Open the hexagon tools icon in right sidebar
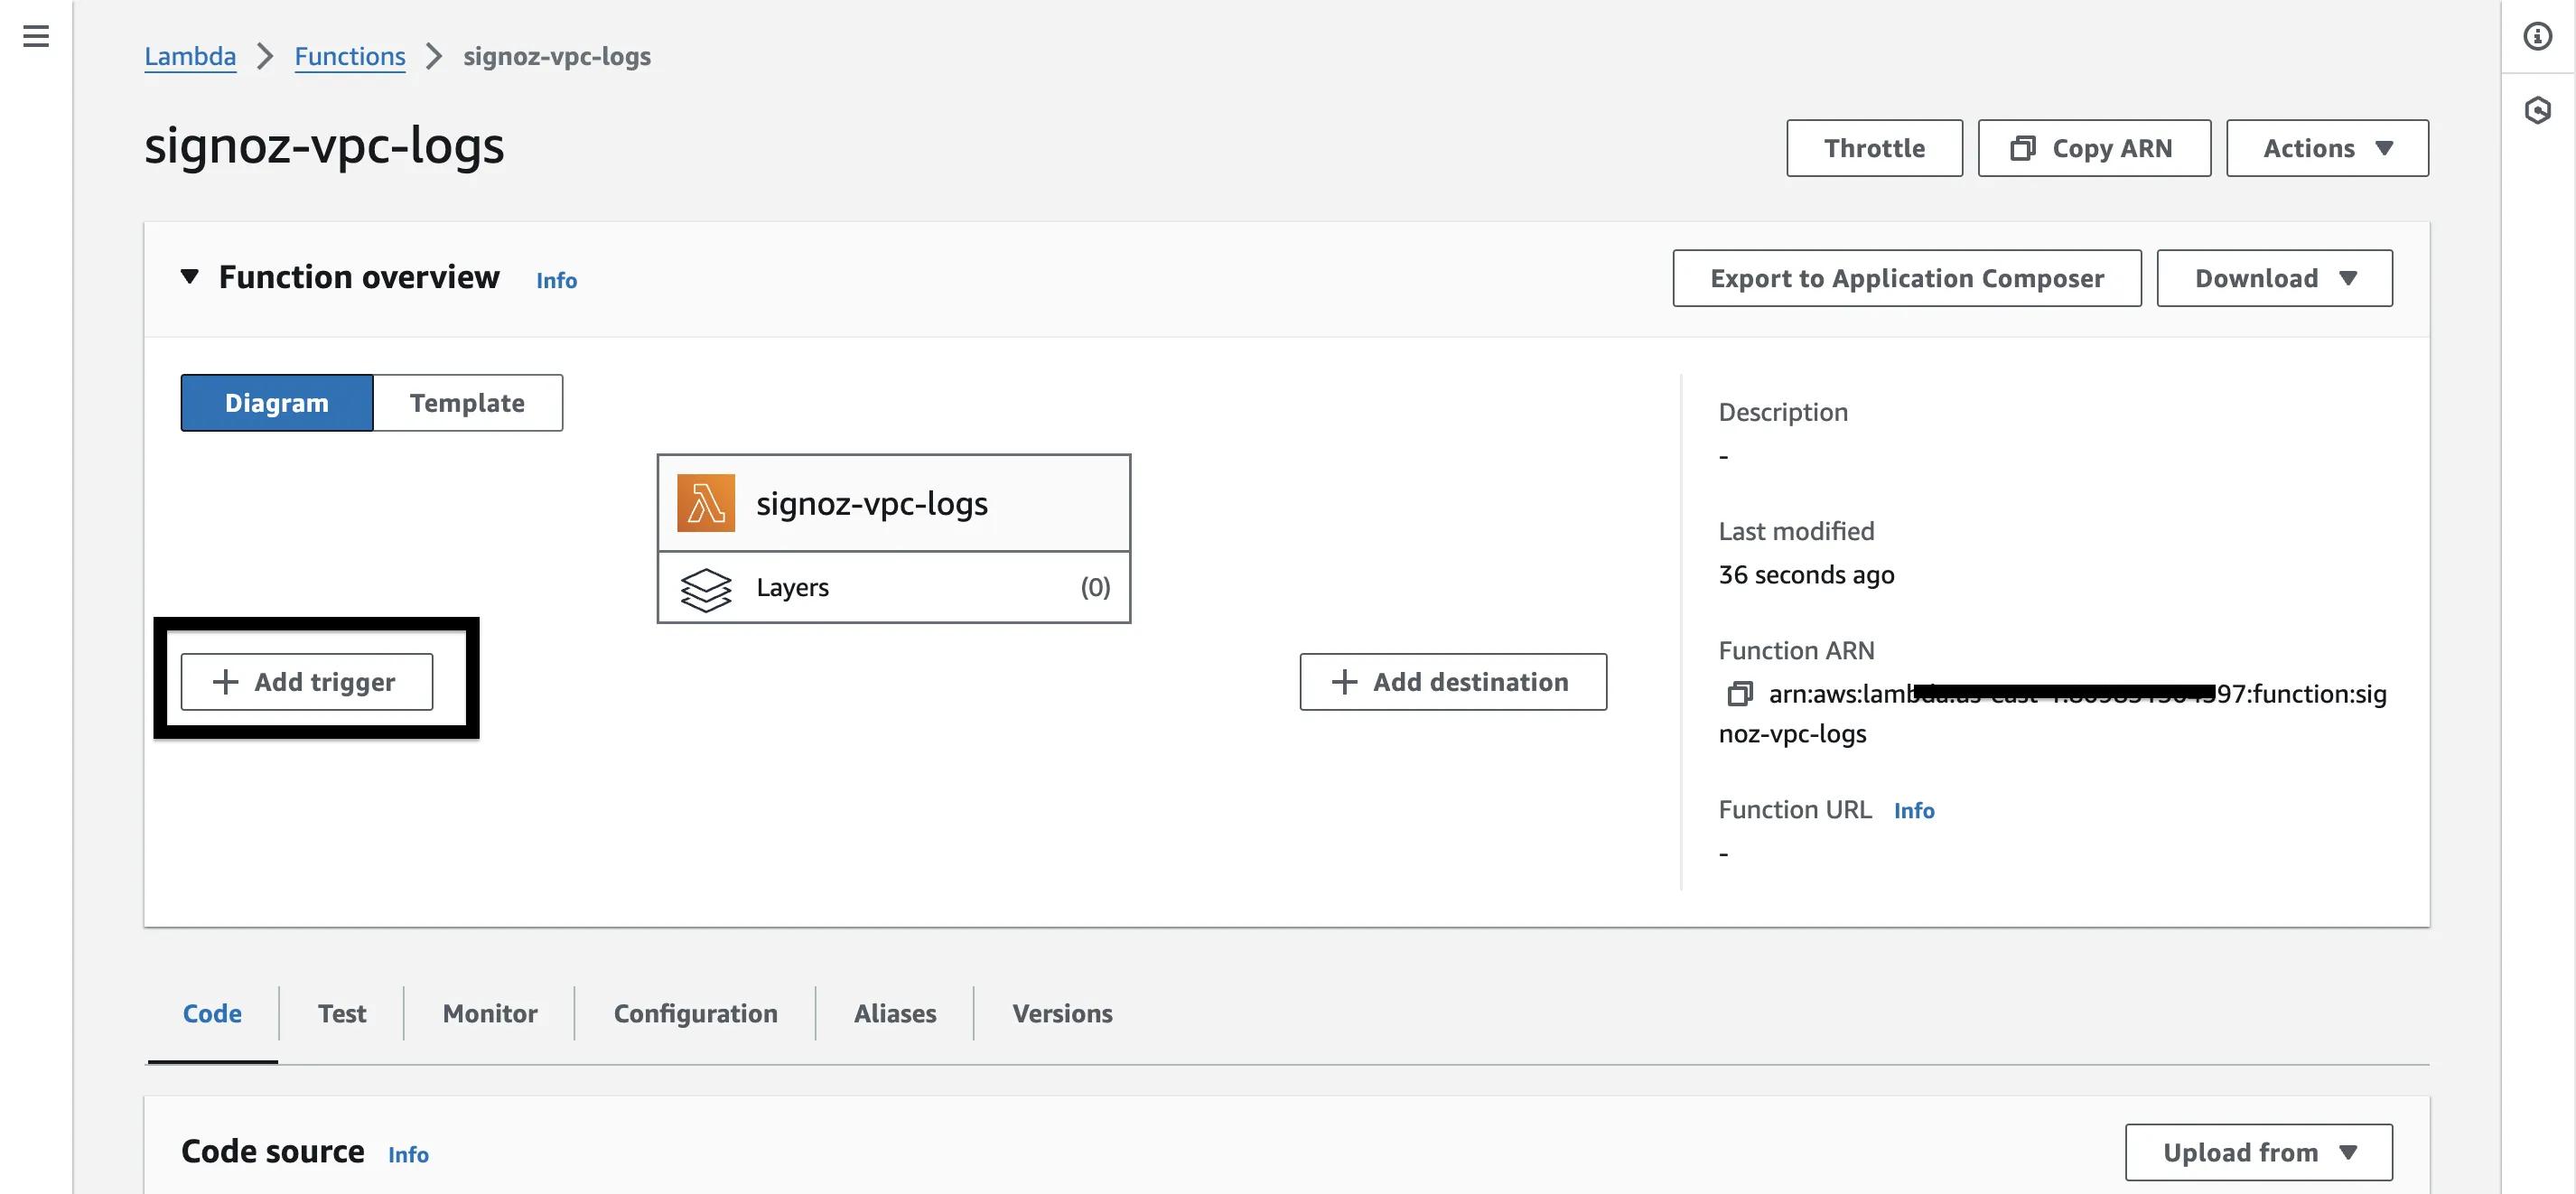The image size is (2576, 1194). tap(2537, 110)
